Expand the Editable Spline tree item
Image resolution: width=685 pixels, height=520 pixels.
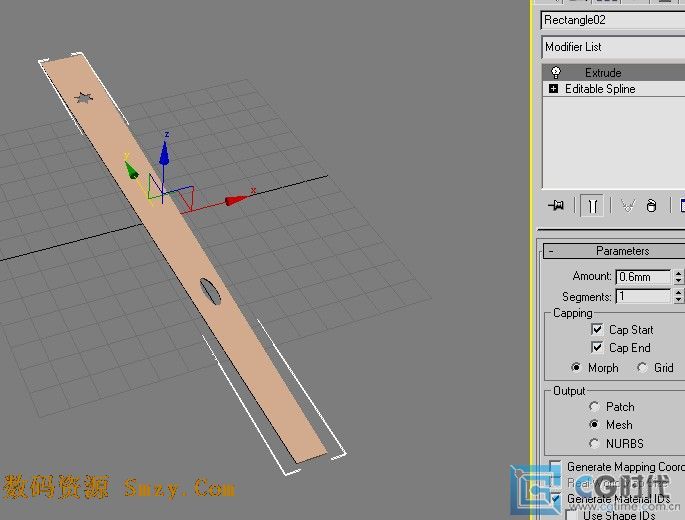pos(554,89)
